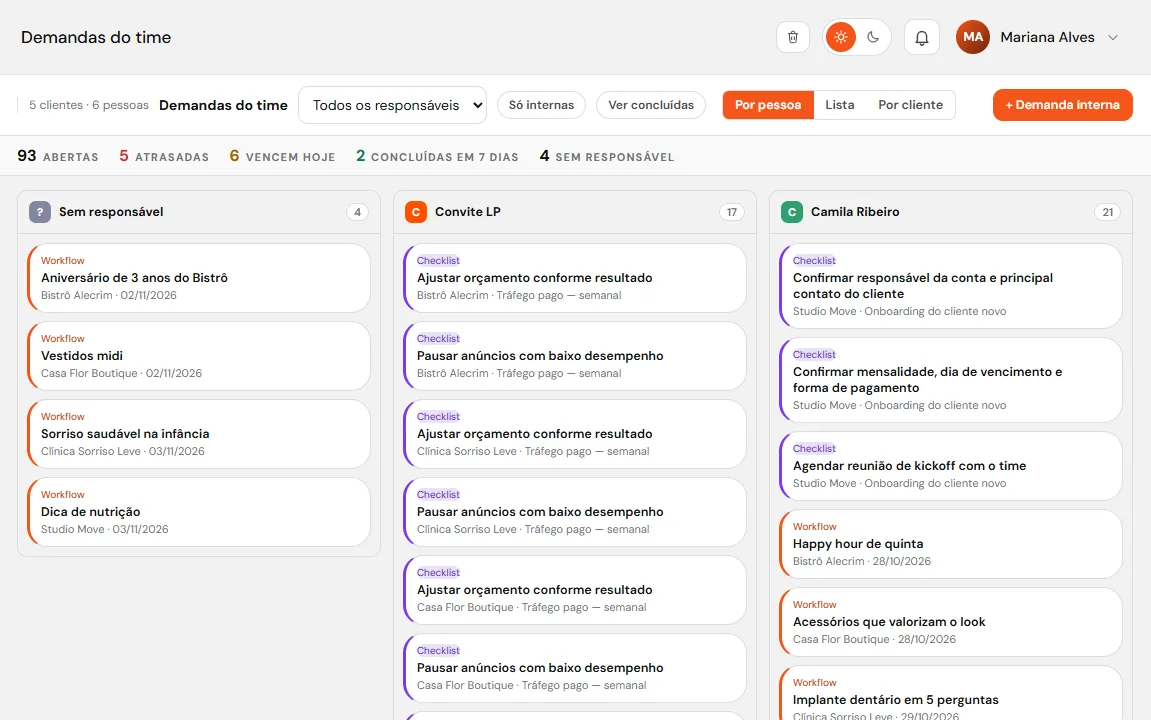Click the question mark icon of Sem responsável

[x=40, y=212]
